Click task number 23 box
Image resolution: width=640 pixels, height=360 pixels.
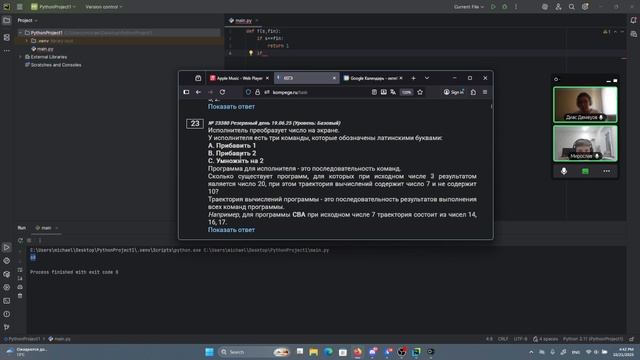[x=195, y=124]
